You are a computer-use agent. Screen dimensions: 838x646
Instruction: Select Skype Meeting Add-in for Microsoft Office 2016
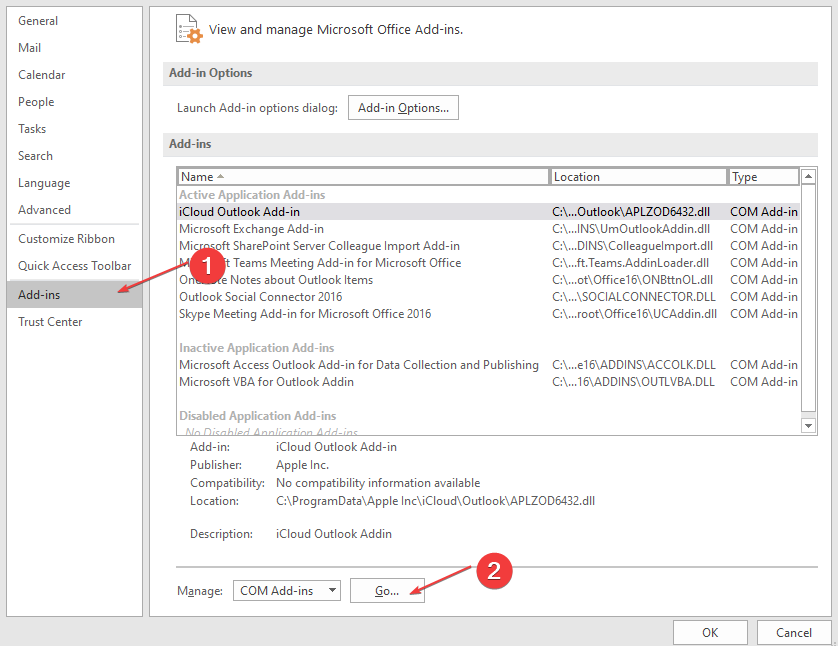point(488,314)
